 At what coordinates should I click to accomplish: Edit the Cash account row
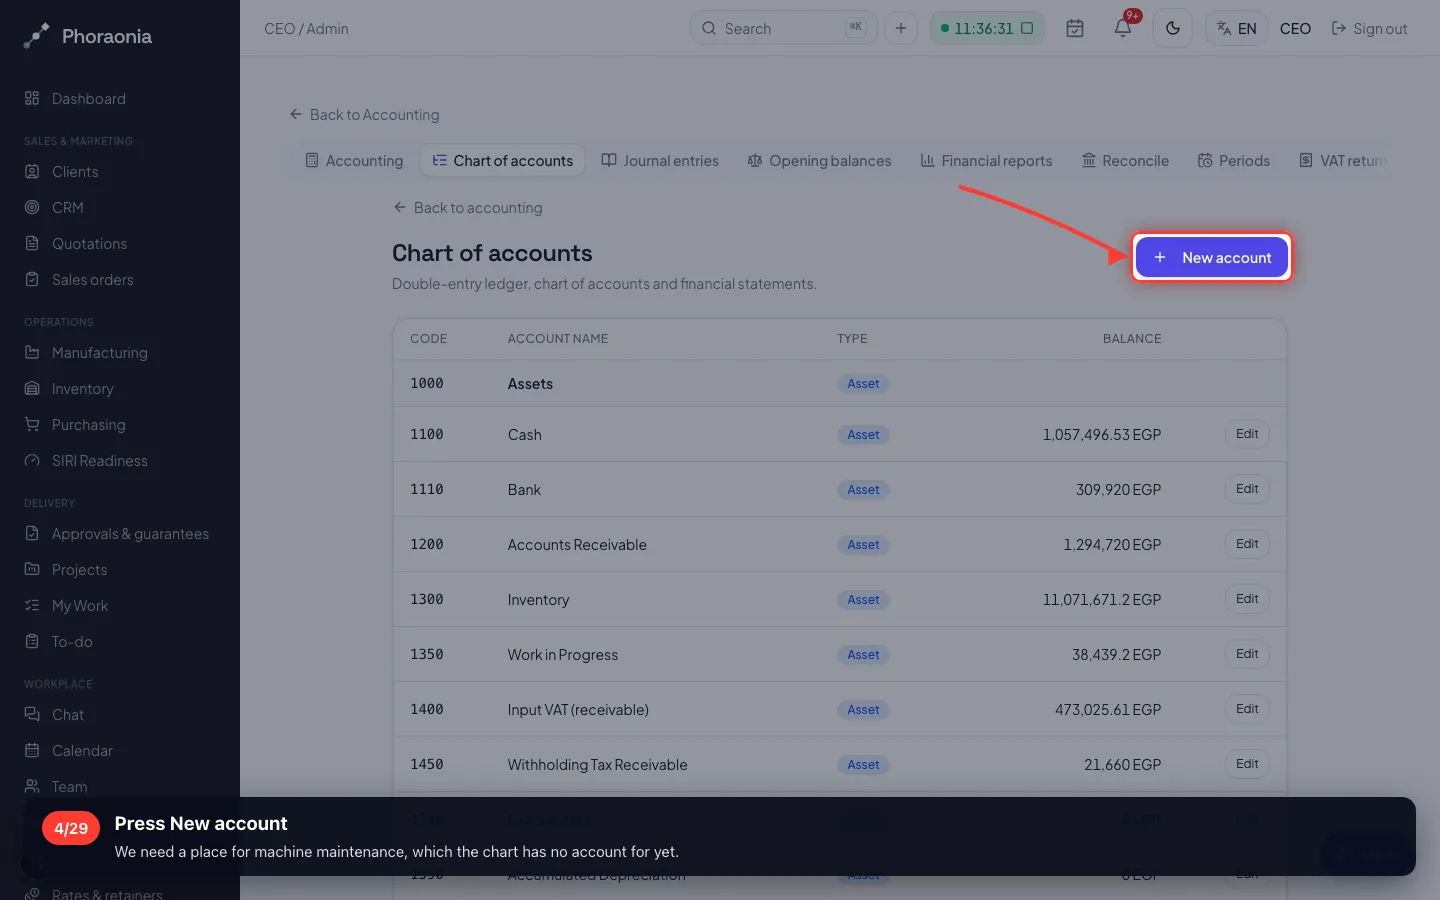1247,434
